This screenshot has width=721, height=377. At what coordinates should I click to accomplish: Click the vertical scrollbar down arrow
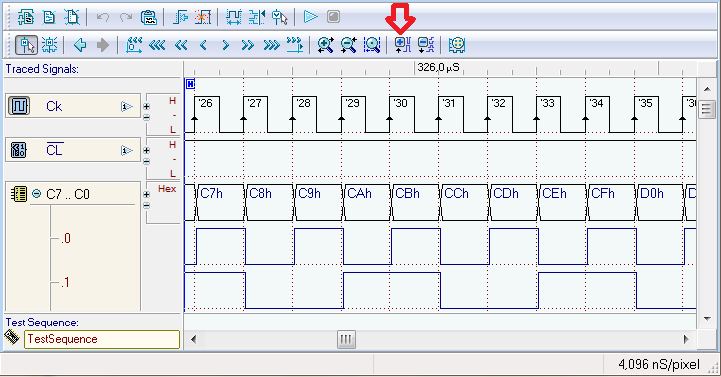tap(707, 319)
